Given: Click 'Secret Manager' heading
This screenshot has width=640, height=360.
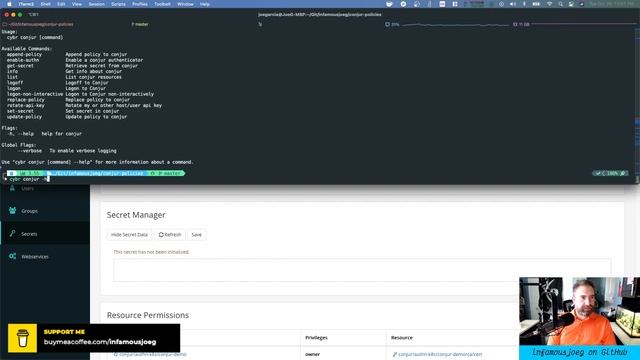Looking at the screenshot, I should [136, 215].
